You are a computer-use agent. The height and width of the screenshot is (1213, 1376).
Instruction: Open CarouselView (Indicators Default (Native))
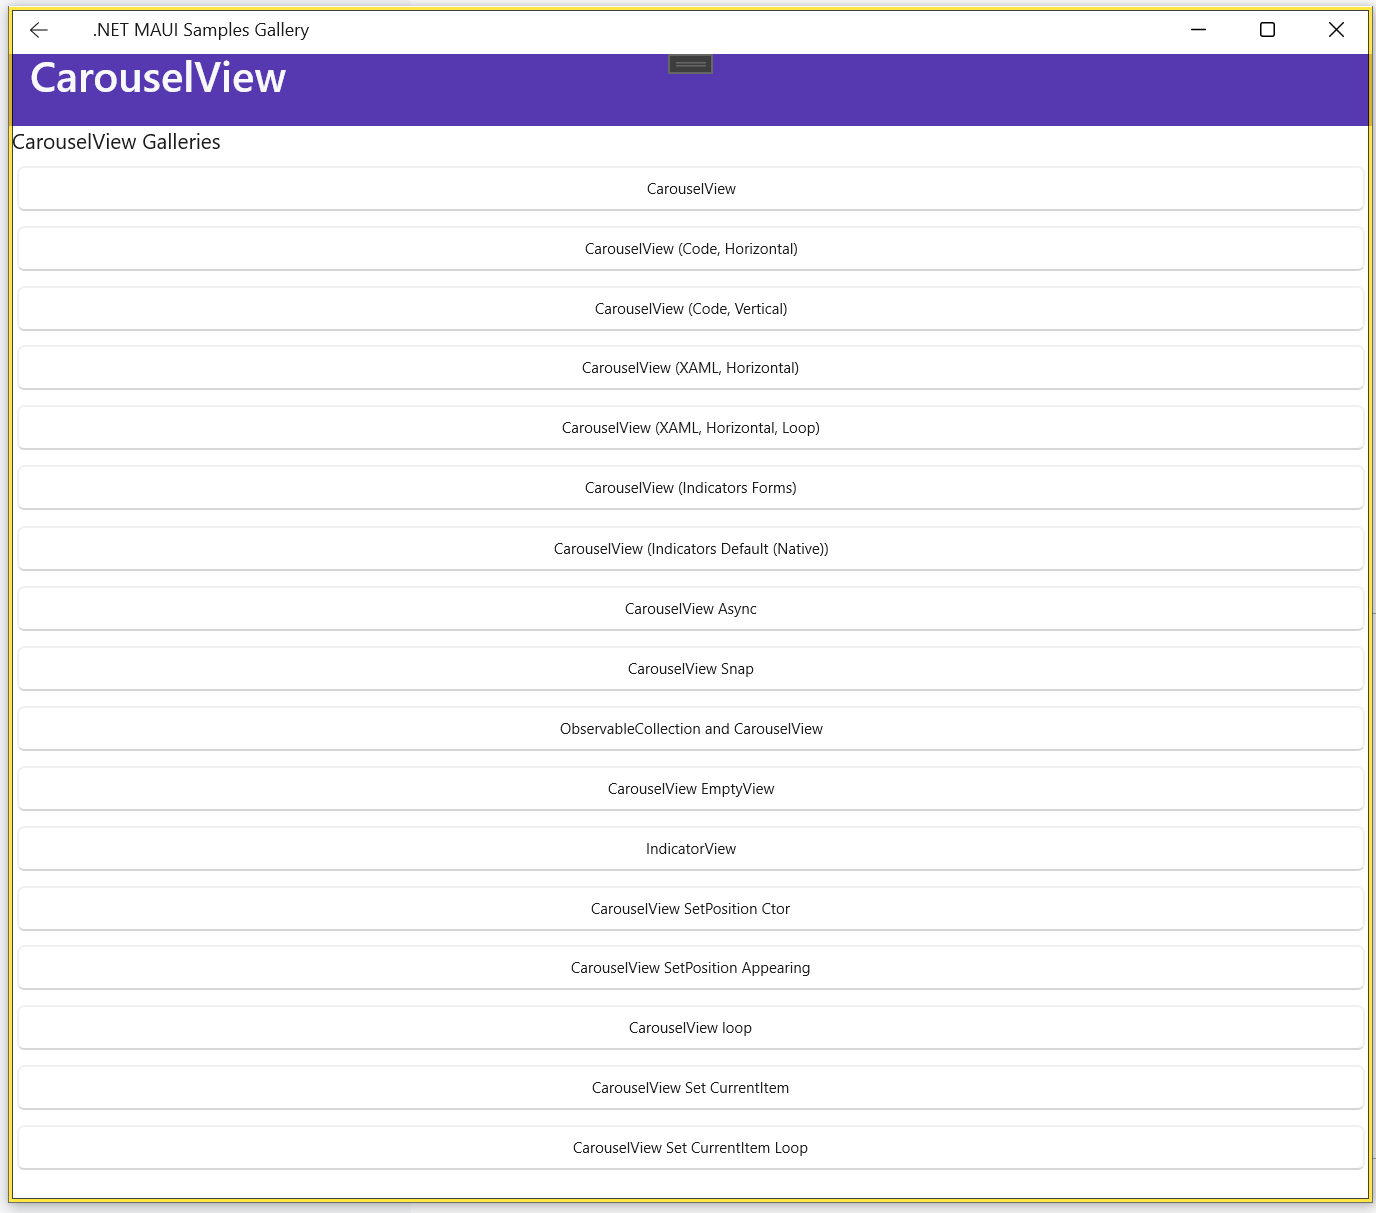click(x=690, y=549)
